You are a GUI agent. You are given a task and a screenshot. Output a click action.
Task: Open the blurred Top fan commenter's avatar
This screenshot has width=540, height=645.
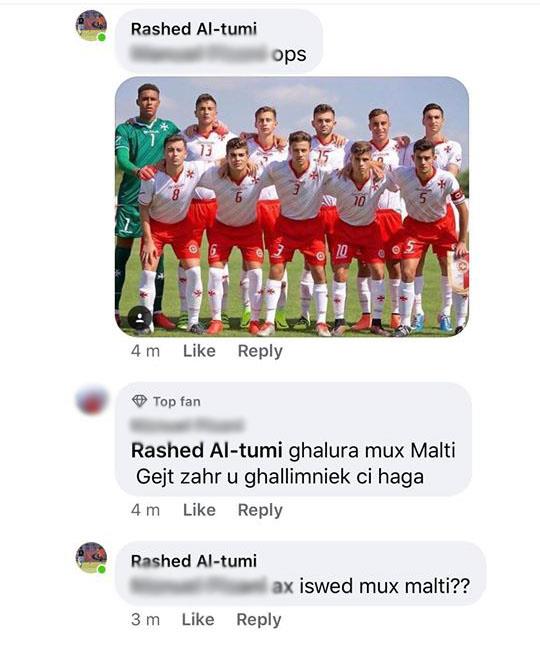pos(91,400)
